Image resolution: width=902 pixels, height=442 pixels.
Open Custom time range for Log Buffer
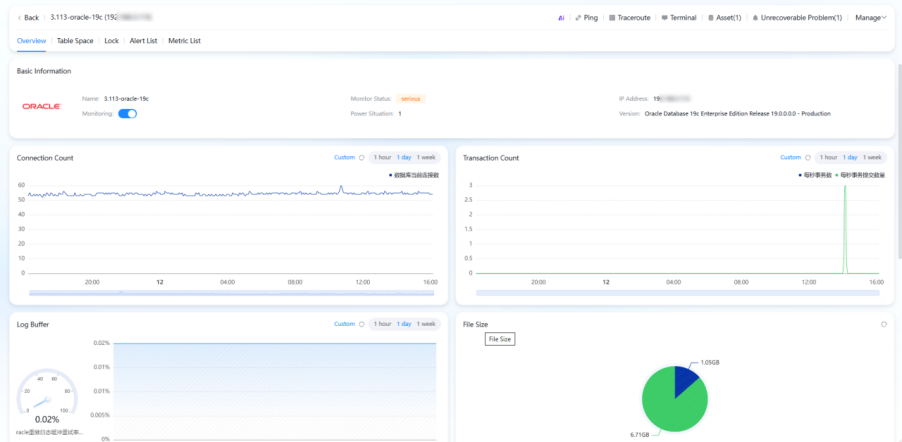(344, 324)
